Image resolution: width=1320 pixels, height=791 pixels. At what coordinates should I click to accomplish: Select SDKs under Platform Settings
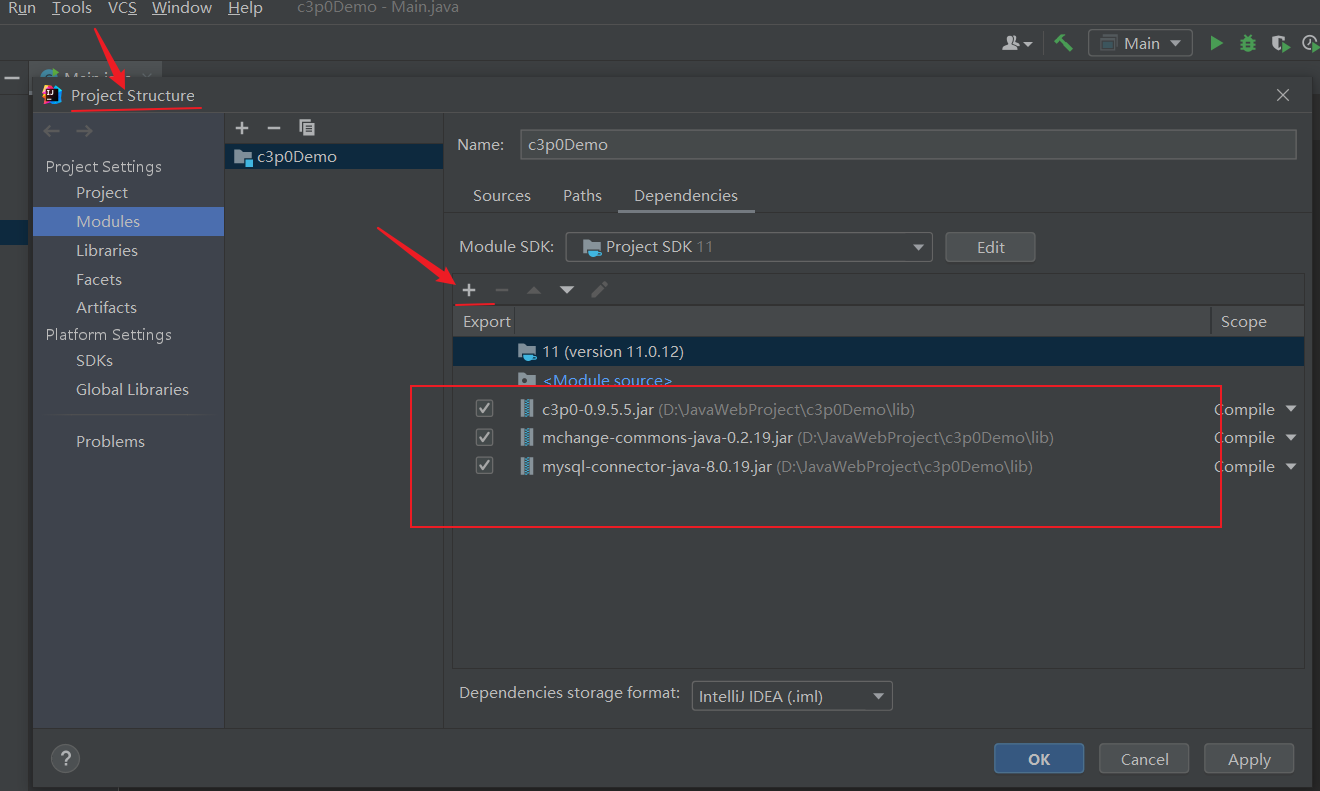pyautogui.click(x=94, y=360)
